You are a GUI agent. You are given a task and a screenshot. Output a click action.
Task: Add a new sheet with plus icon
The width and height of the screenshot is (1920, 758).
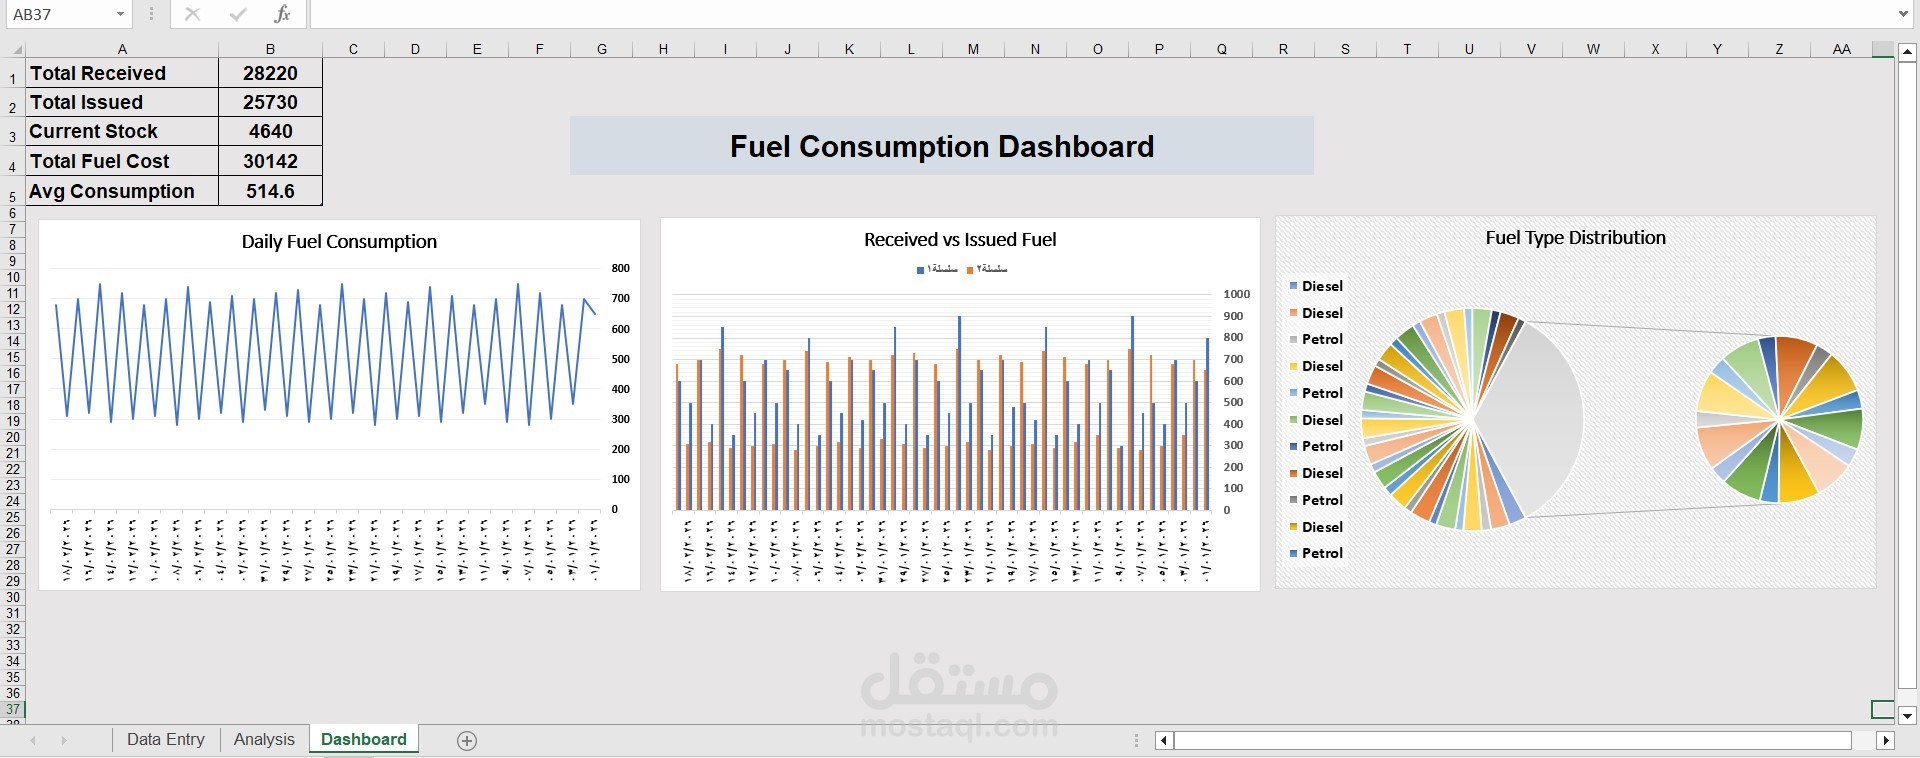467,740
